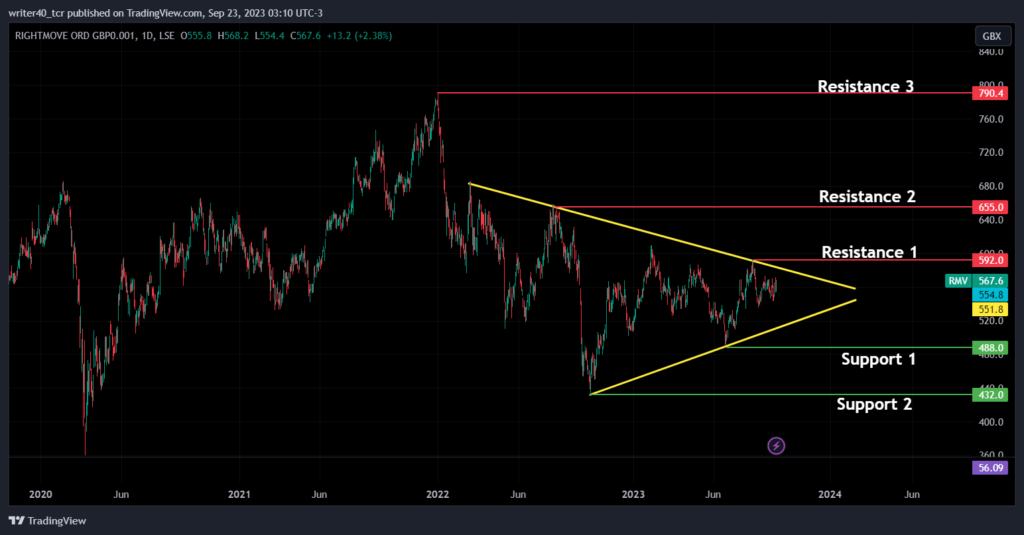
Task: Click the 400.0 price scale tick
Action: point(991,422)
